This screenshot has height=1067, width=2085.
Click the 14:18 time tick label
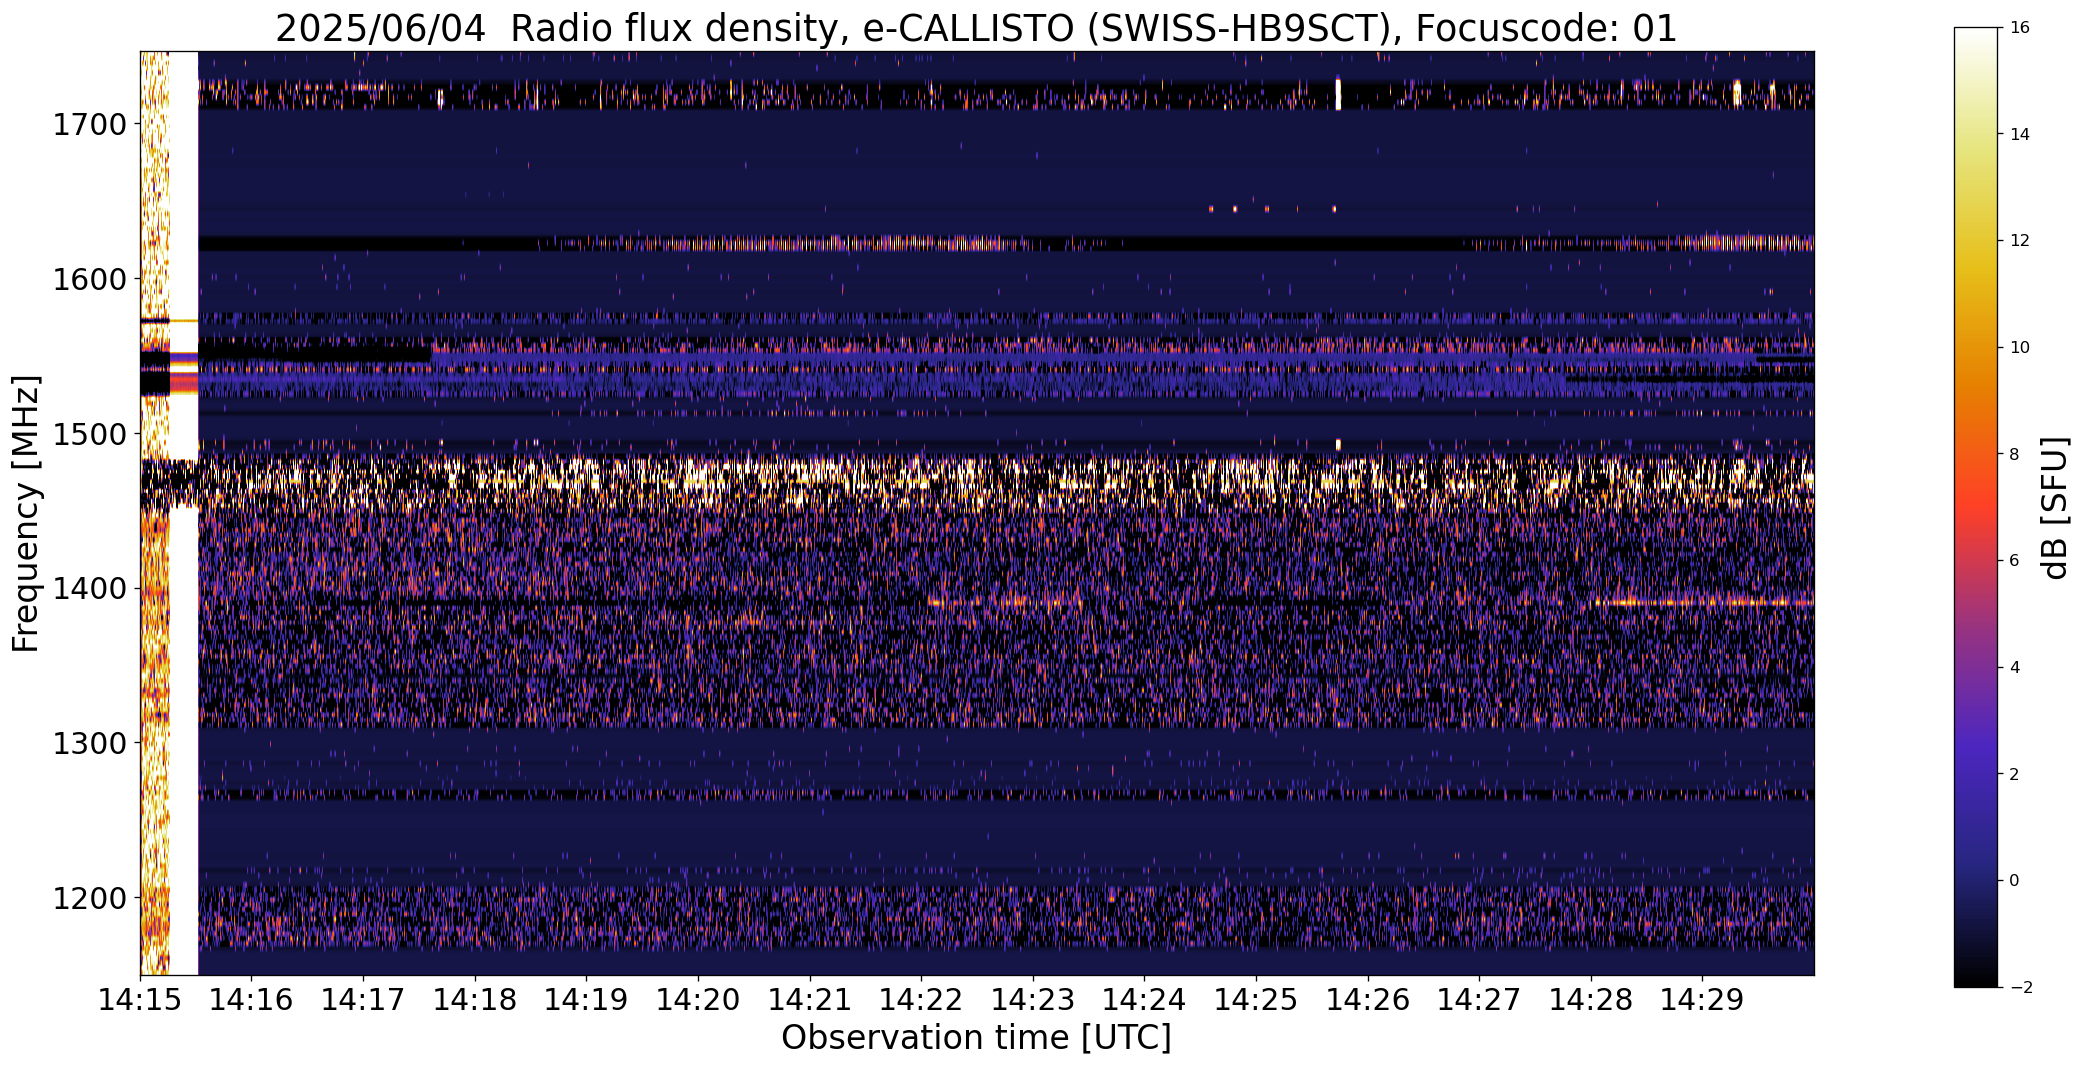tap(475, 1000)
